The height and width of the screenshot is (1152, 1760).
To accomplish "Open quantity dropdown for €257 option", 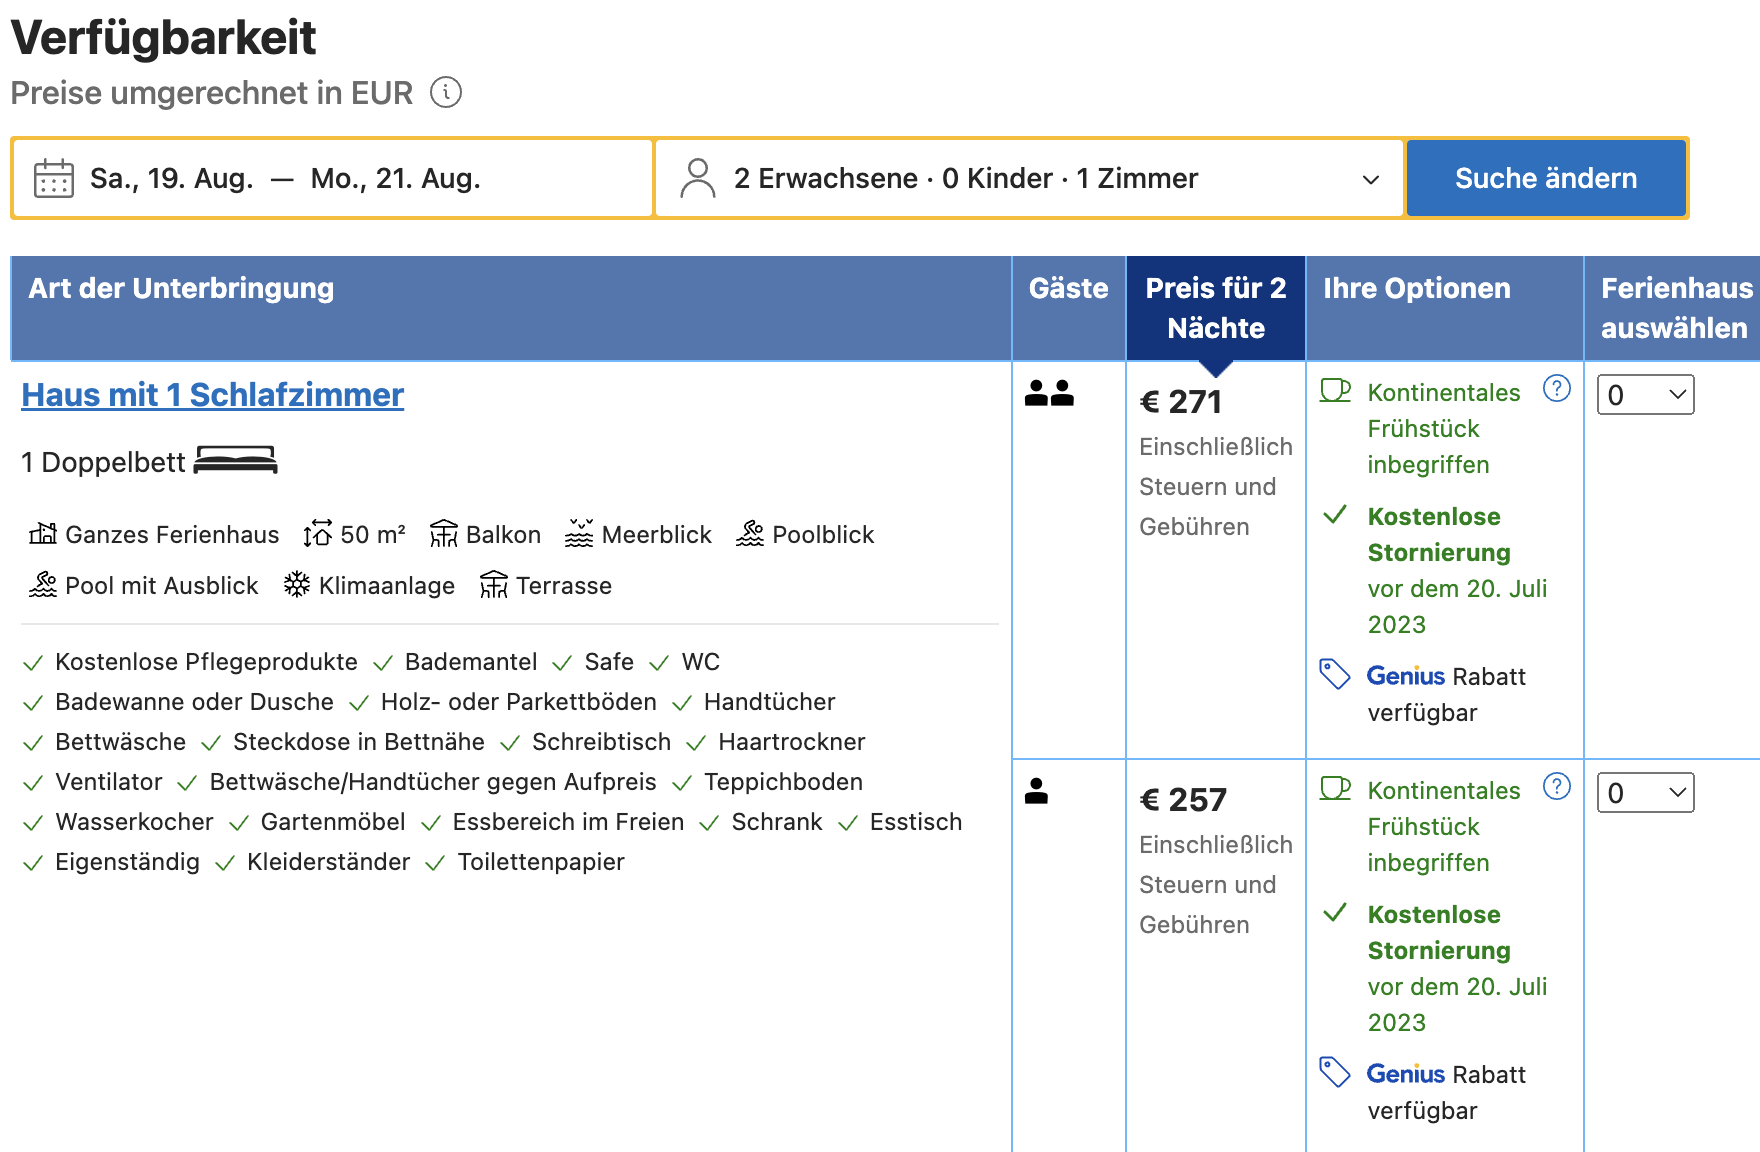I will [1645, 793].
